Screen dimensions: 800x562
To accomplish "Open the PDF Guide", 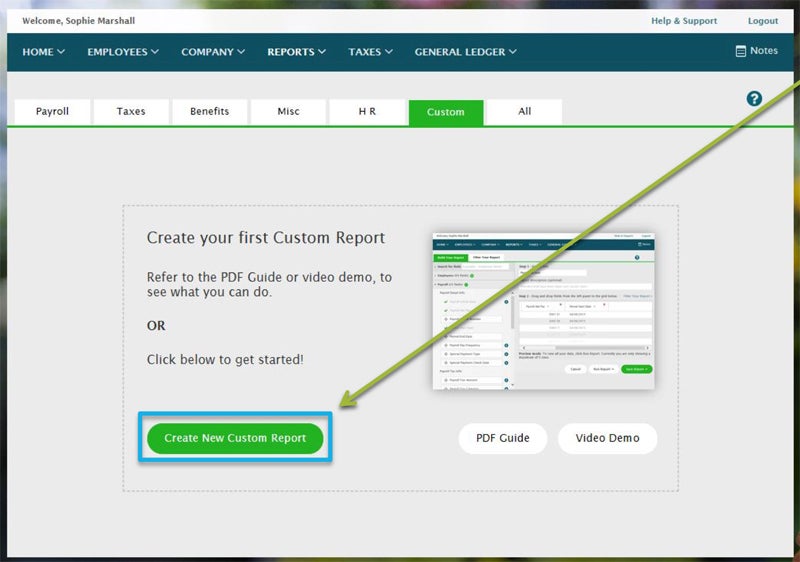I will pyautogui.click(x=503, y=438).
